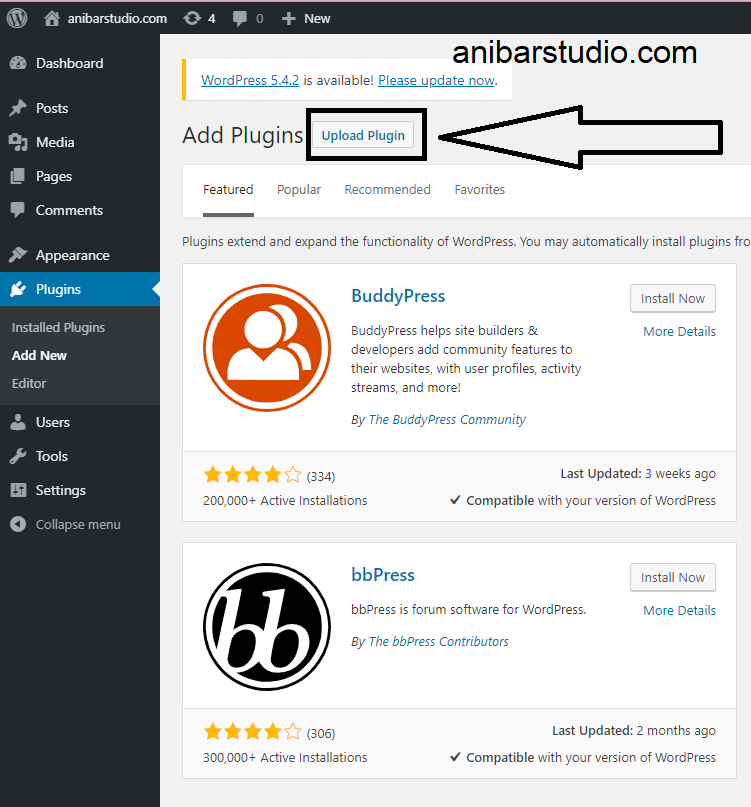
Task: View More Details for BuddyPress
Action: (x=679, y=331)
